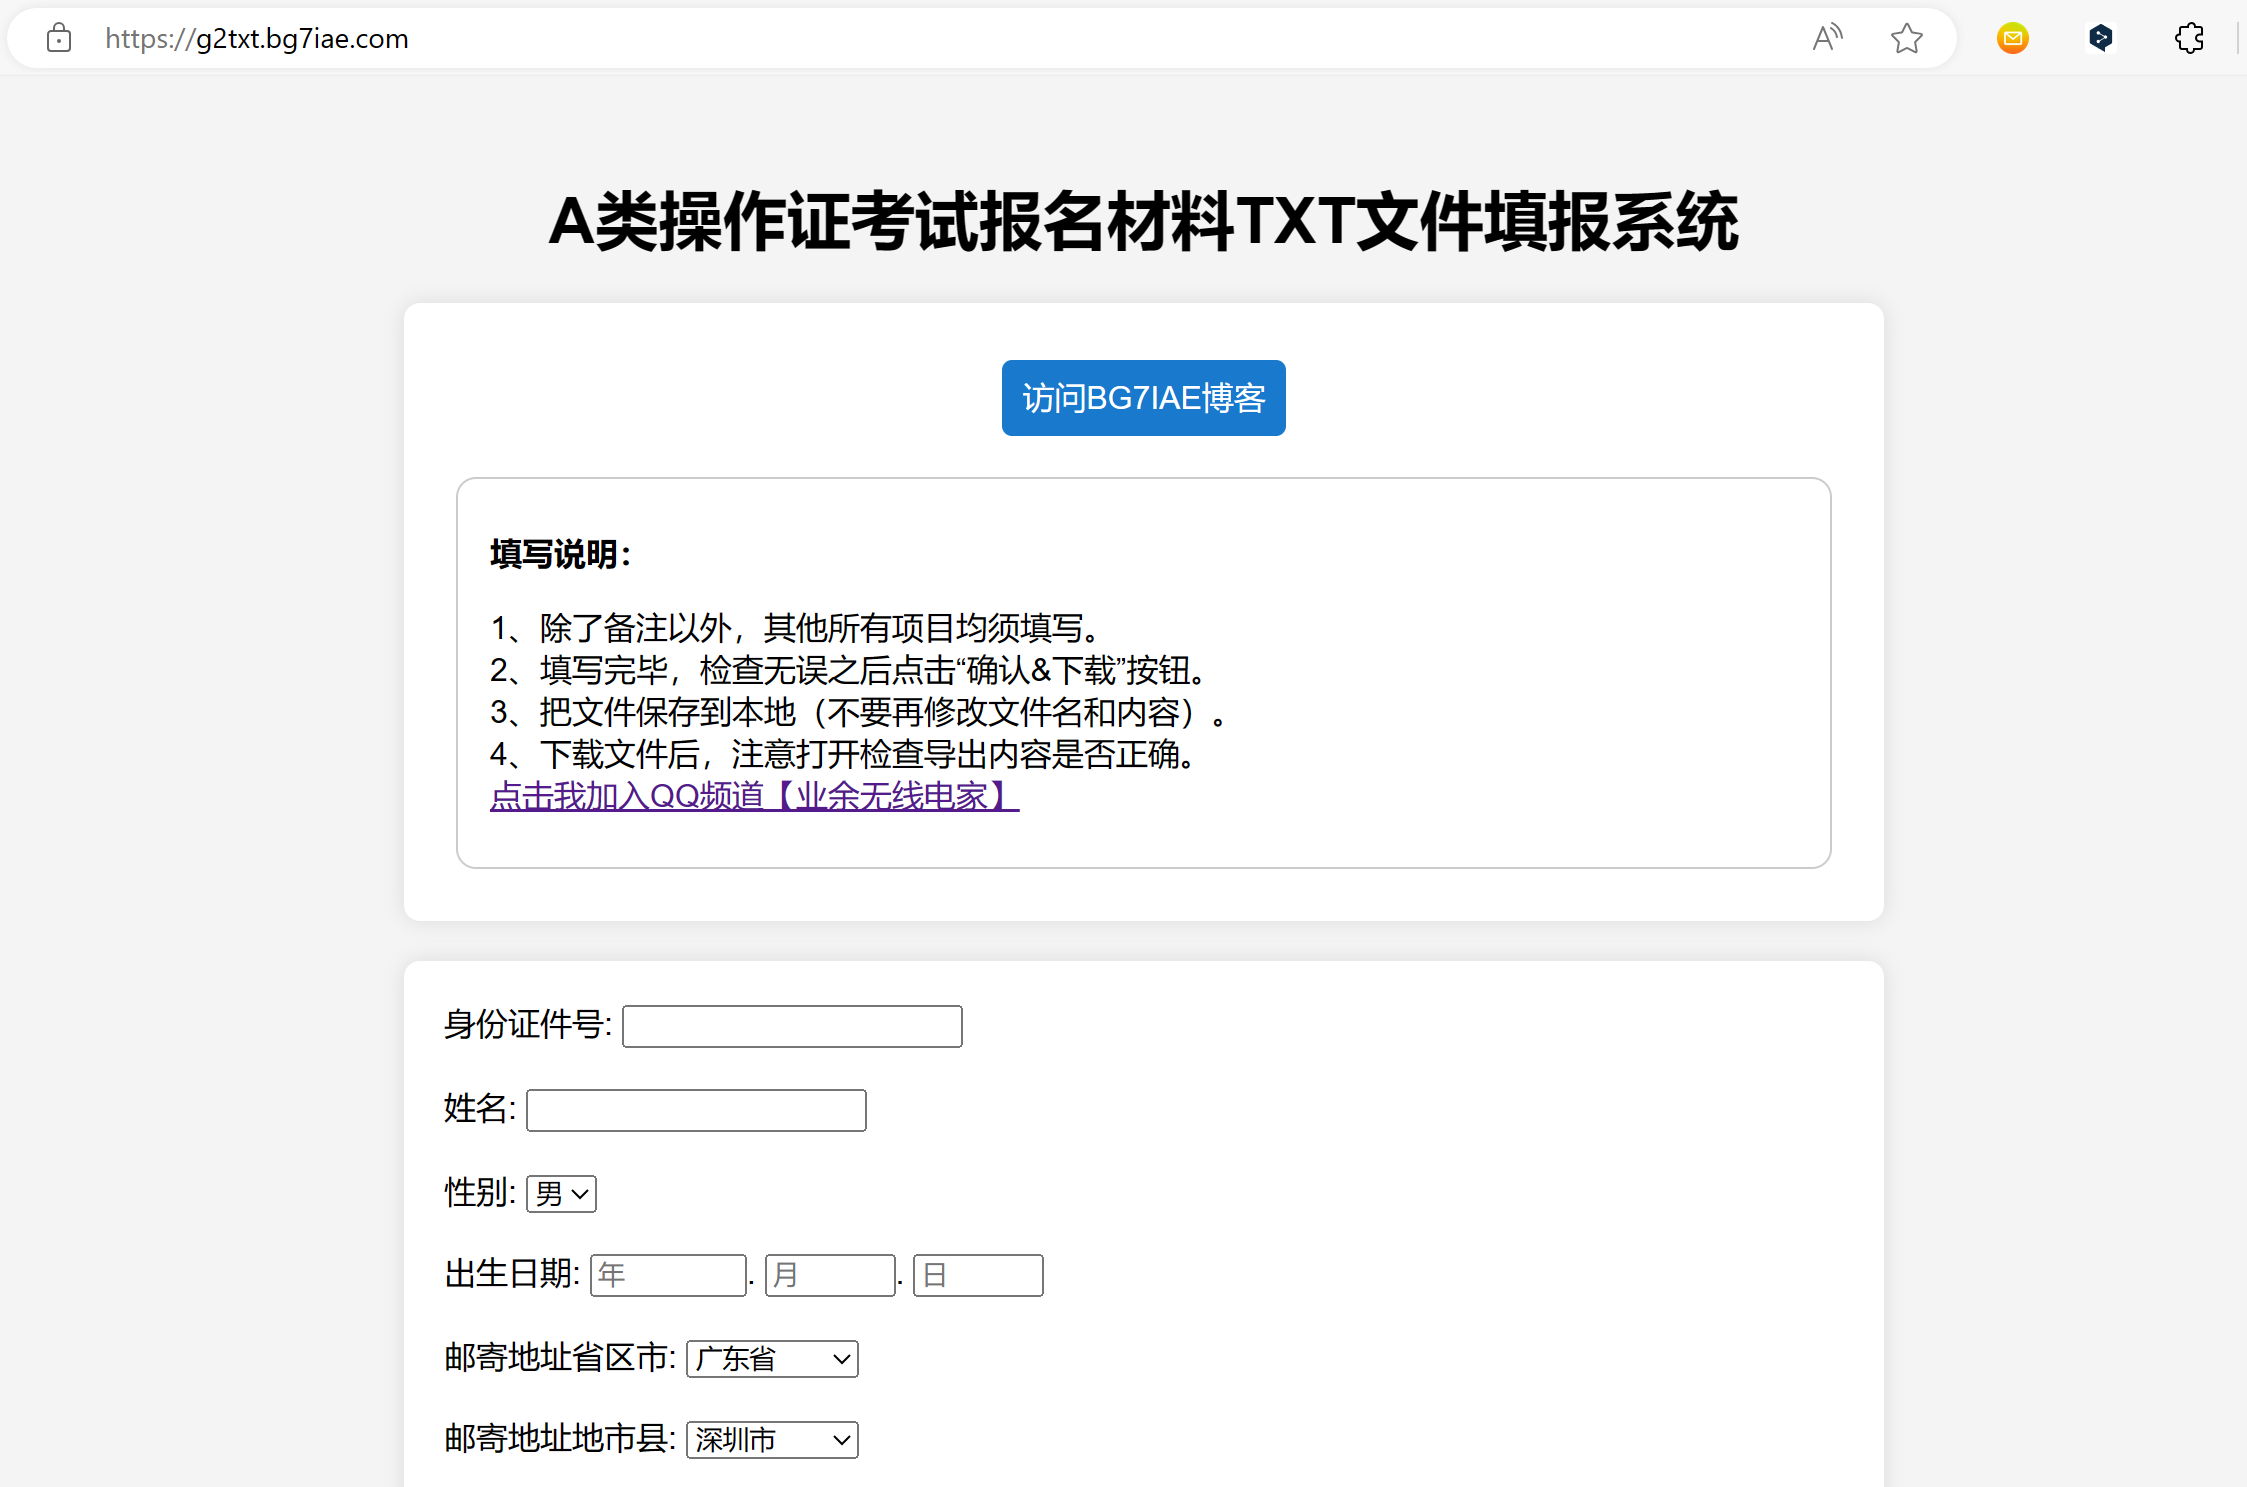Viewport: 2247px width, 1487px height.
Task: Click the Read Aloud icon
Action: (x=1826, y=39)
